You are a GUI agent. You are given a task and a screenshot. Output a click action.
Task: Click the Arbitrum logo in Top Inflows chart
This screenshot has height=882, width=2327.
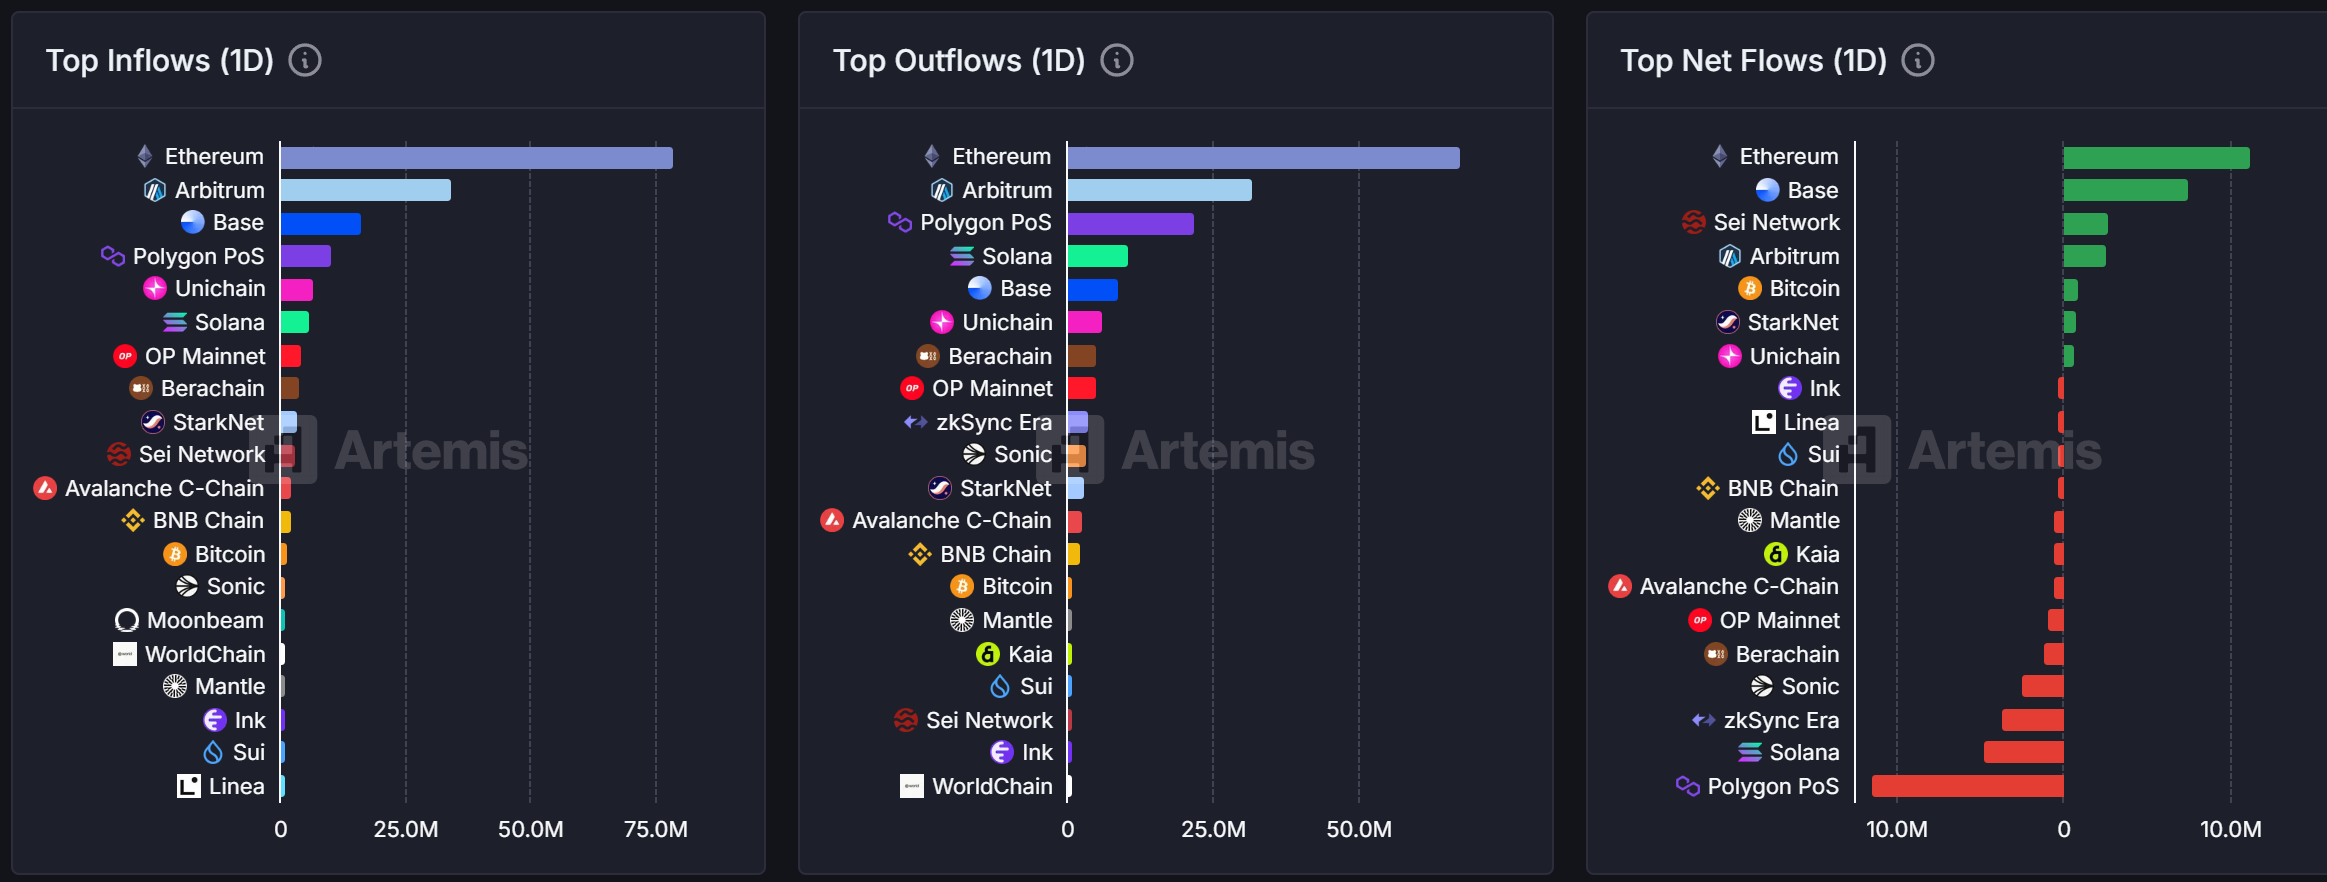click(155, 190)
